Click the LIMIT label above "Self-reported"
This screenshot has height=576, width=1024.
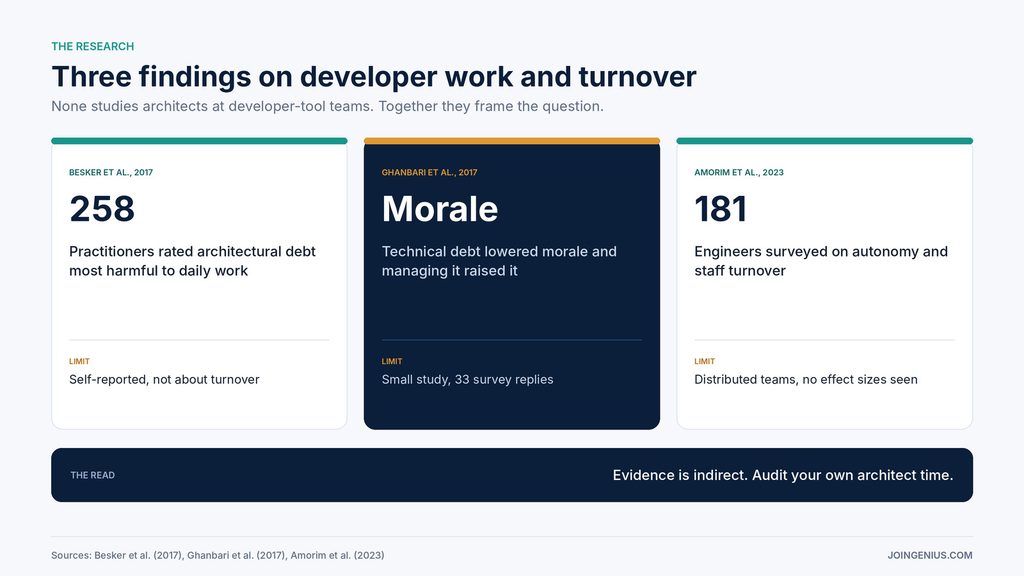pos(80,361)
